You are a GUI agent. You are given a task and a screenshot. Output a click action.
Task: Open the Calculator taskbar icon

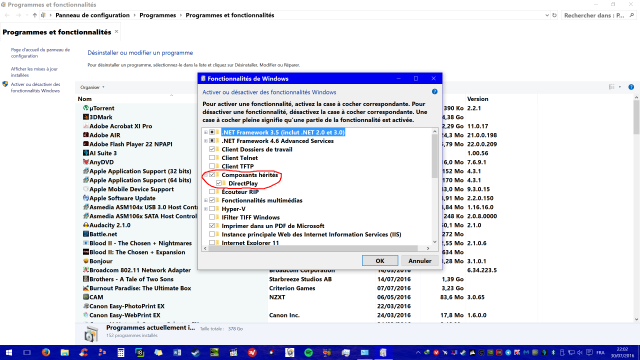pyautogui.click(x=121, y=352)
